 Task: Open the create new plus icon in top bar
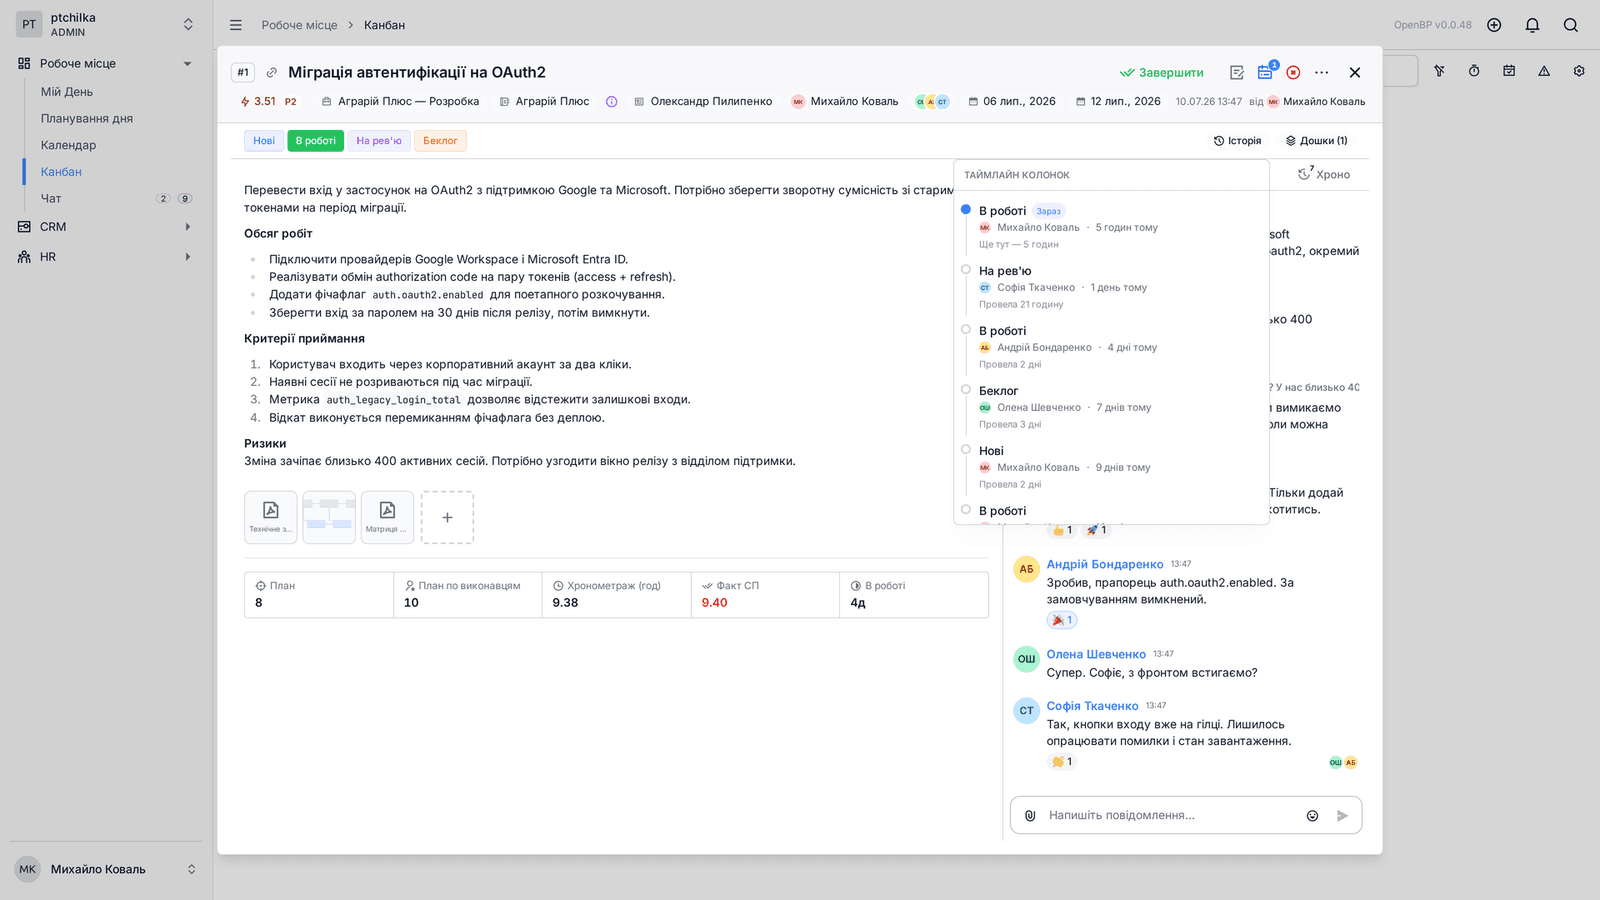click(1494, 25)
